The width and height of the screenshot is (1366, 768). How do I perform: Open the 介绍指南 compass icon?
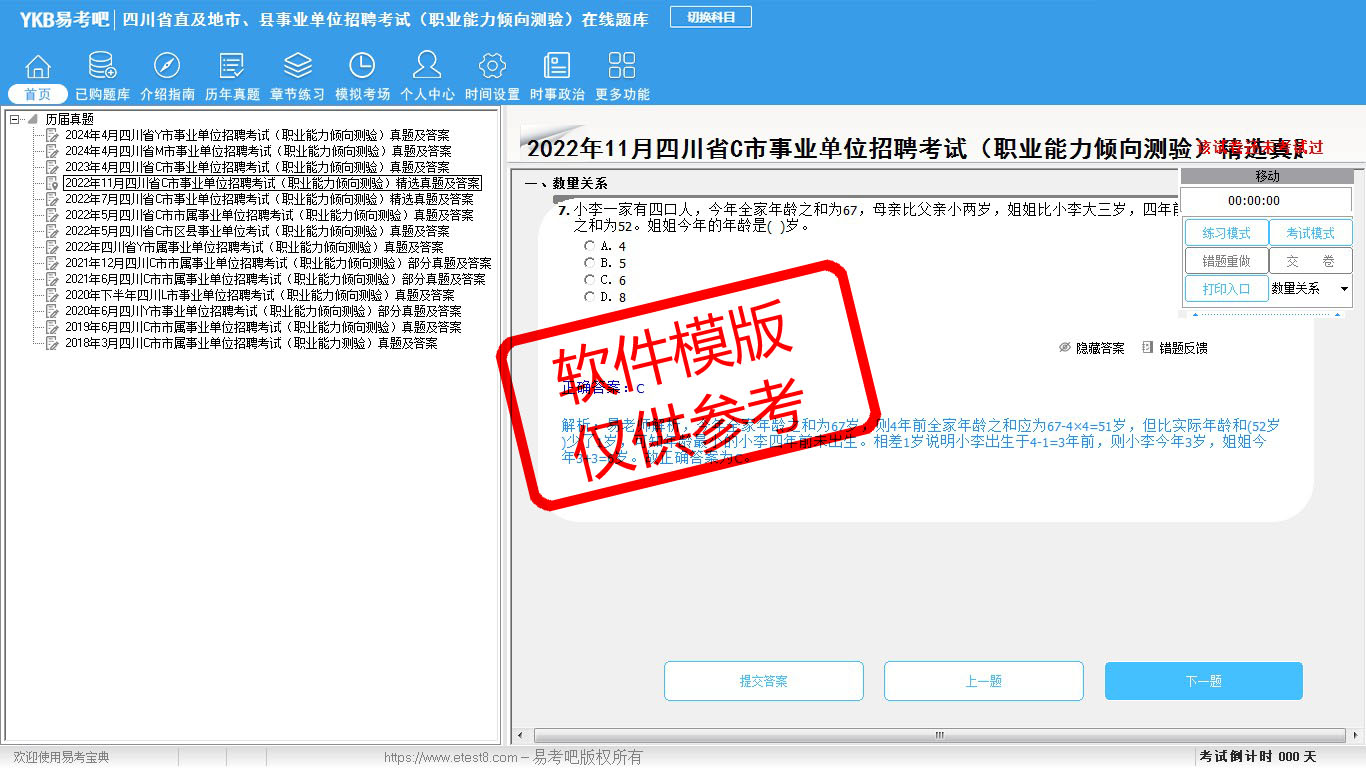coord(167,67)
